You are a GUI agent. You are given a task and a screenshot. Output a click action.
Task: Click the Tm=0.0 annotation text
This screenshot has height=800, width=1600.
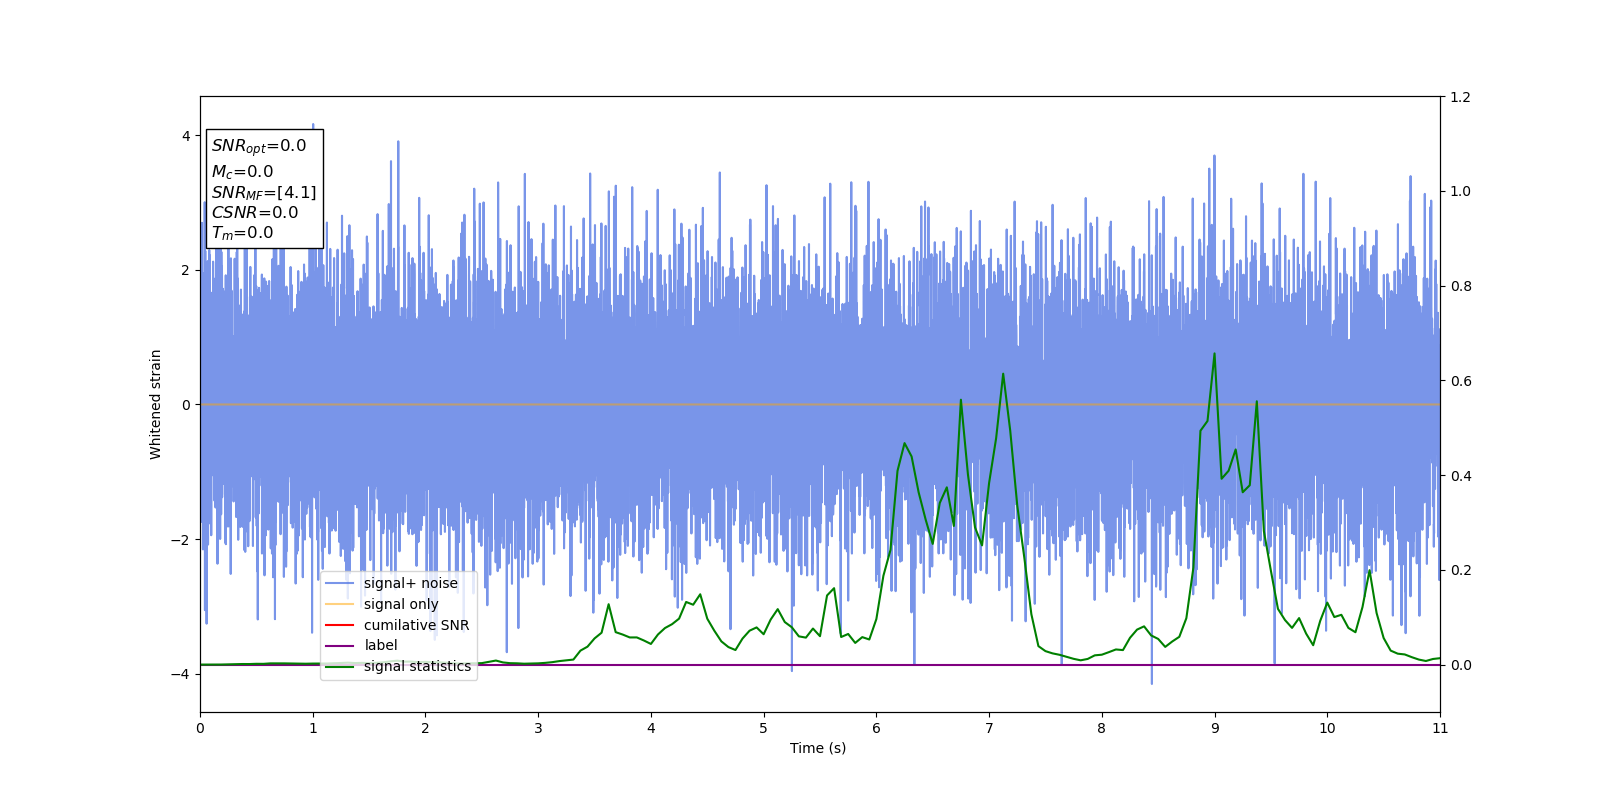point(242,233)
